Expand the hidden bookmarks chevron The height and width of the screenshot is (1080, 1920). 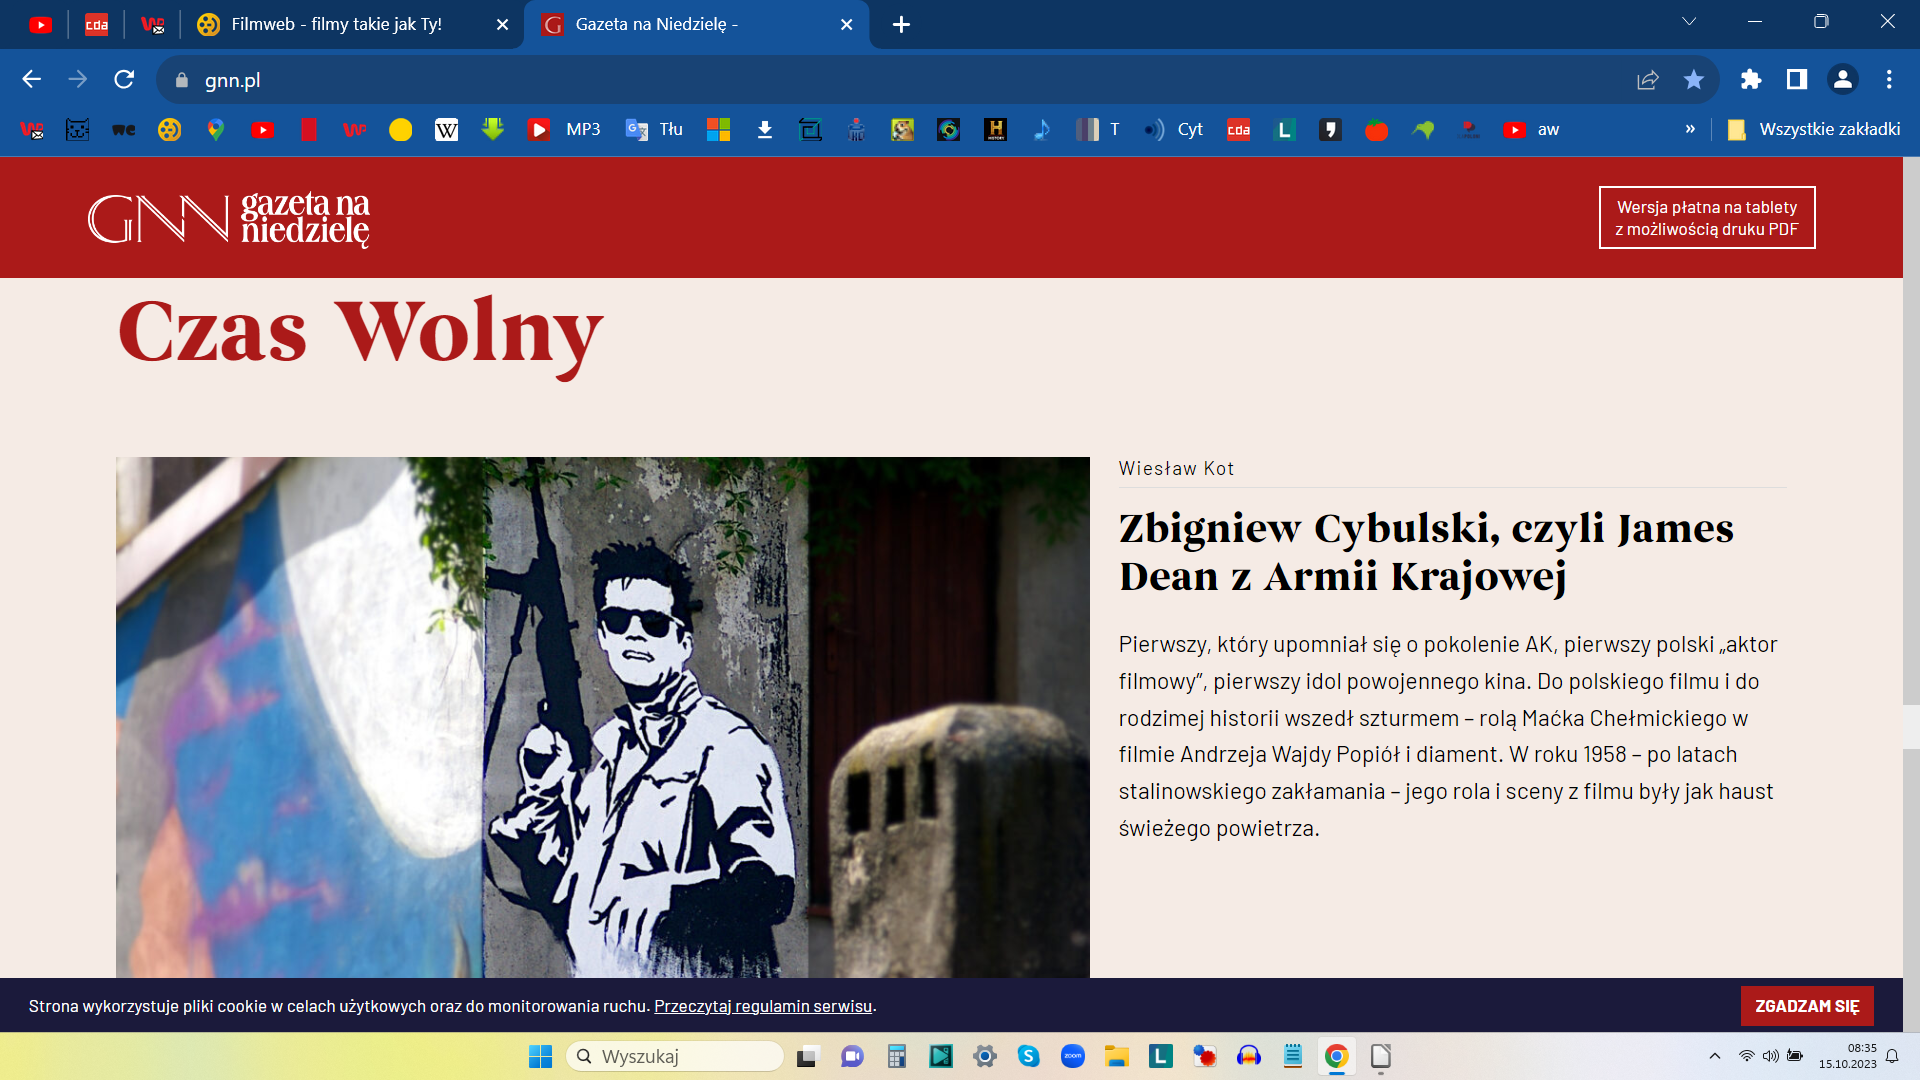[1690, 130]
